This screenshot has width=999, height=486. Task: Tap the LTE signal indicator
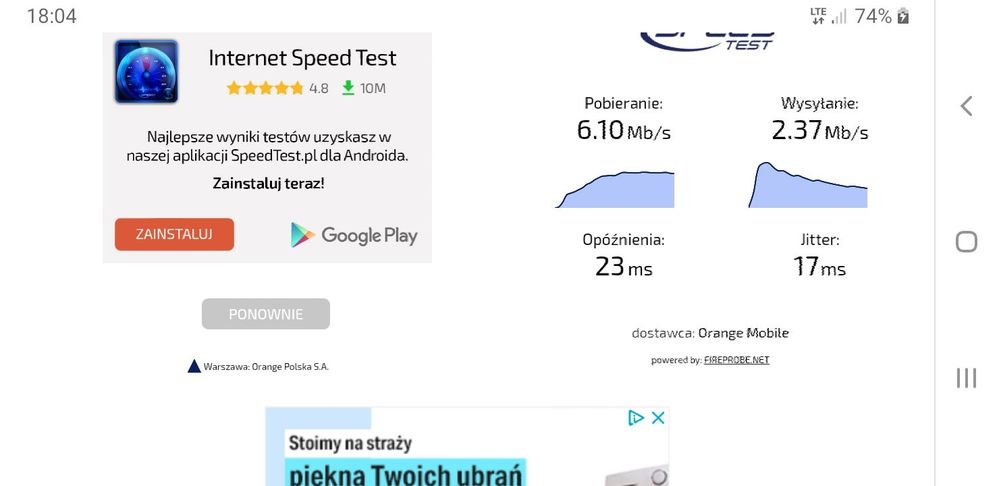coord(819,16)
